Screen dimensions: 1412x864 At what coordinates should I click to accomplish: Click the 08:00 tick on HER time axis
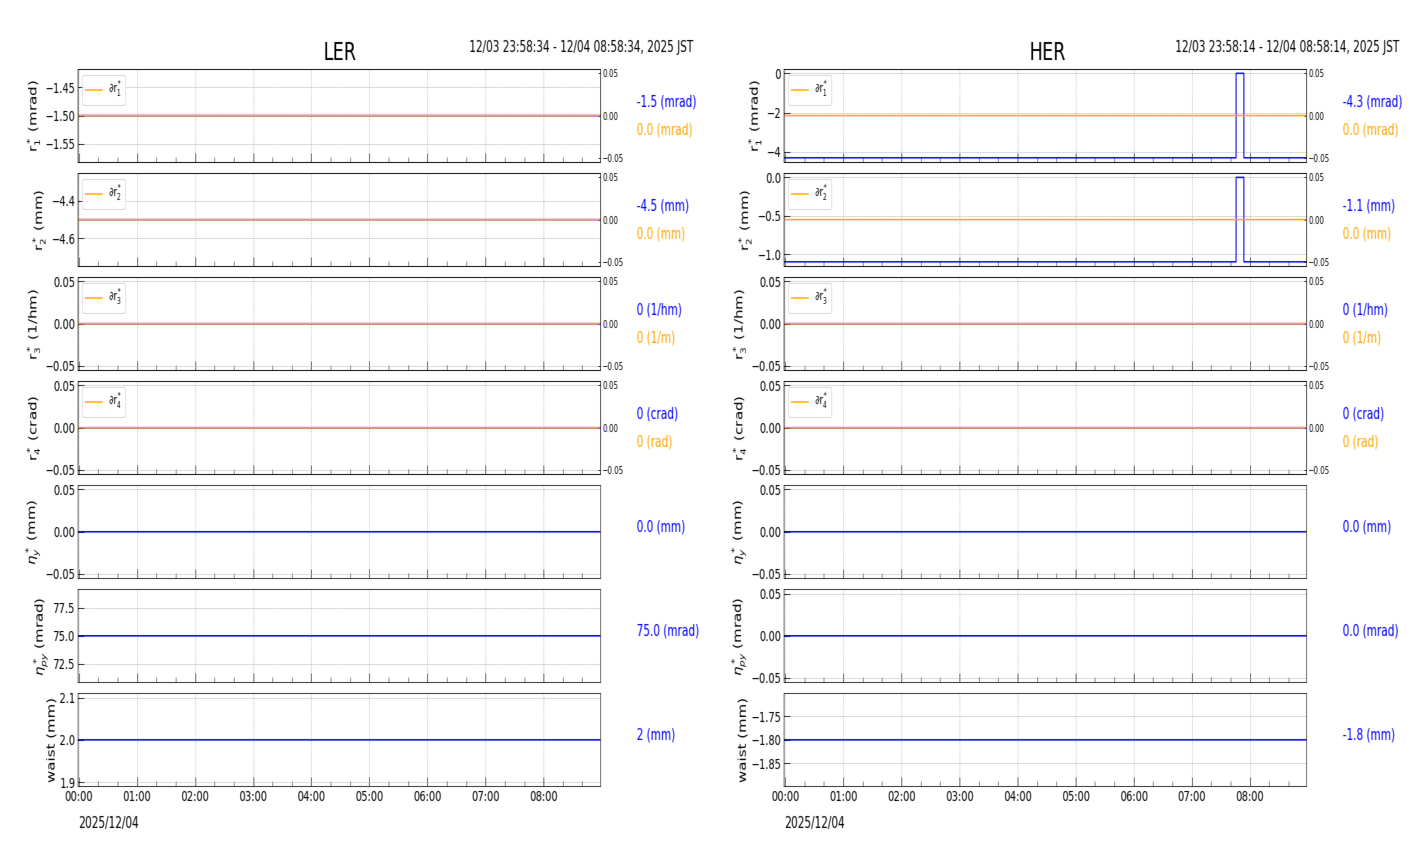[1249, 797]
